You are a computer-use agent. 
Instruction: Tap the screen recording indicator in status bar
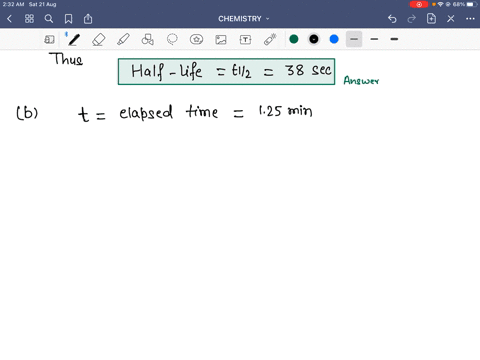click(419, 4)
